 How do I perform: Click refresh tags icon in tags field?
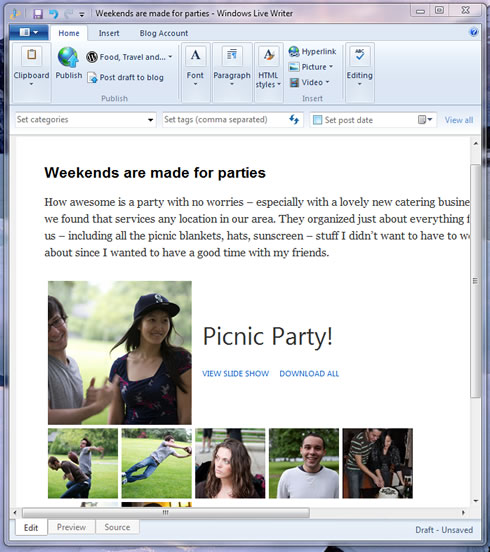coord(294,119)
